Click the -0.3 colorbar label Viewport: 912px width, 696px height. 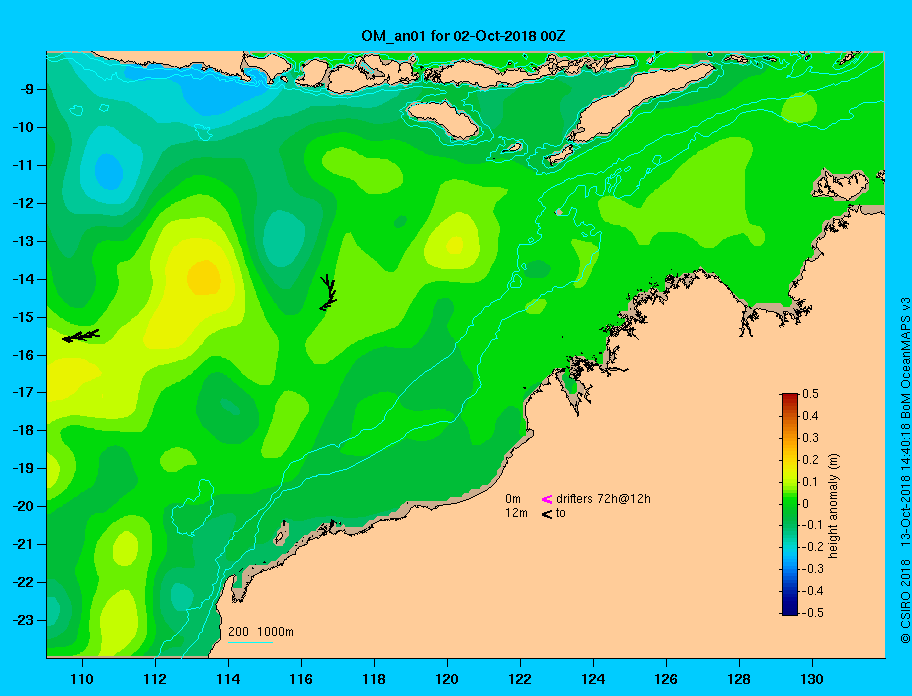point(813,569)
